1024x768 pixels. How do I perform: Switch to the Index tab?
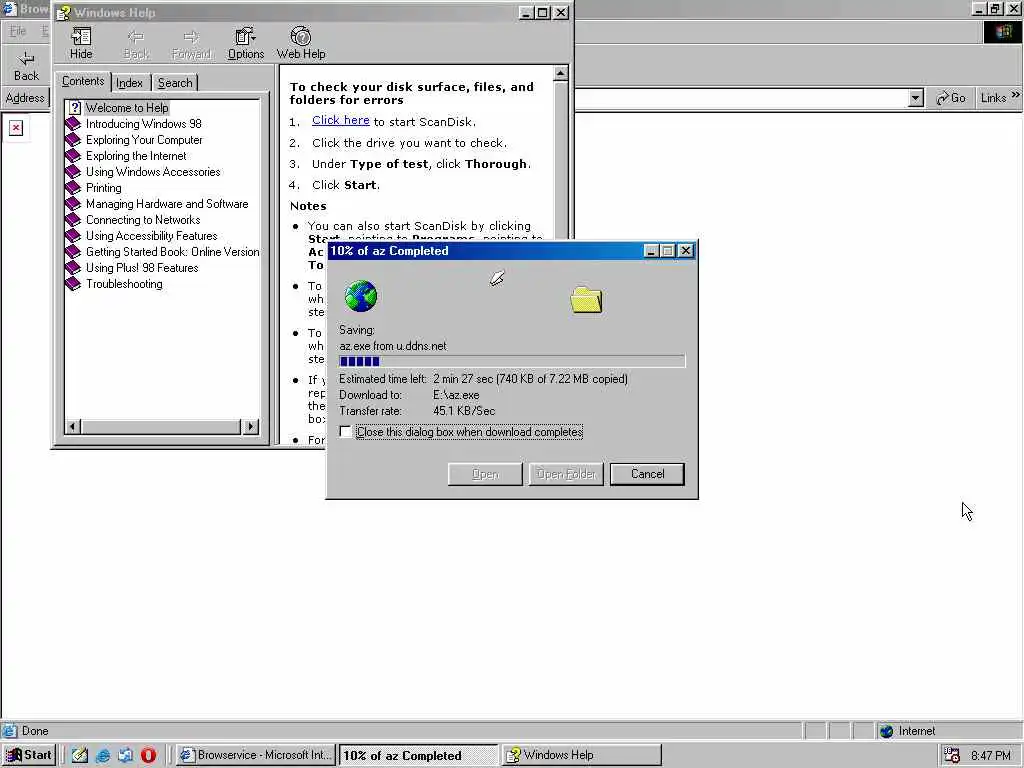[129, 83]
